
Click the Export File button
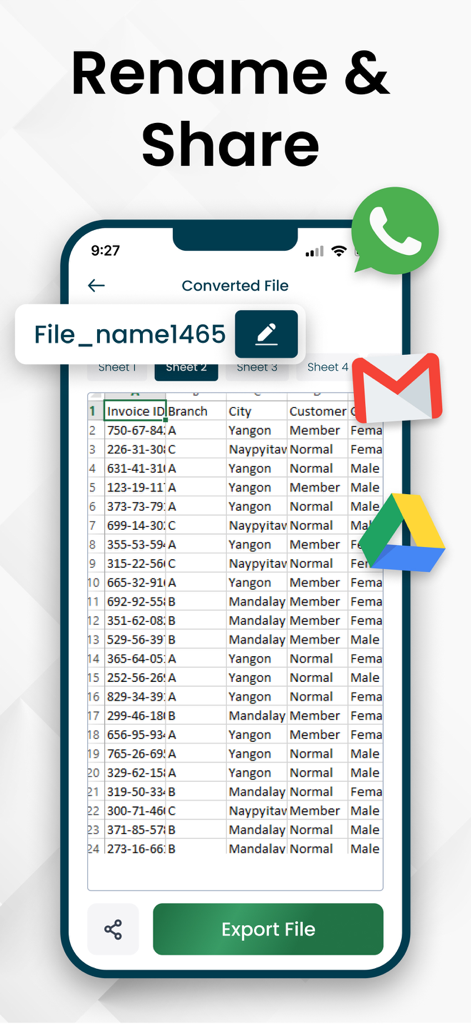click(x=268, y=929)
